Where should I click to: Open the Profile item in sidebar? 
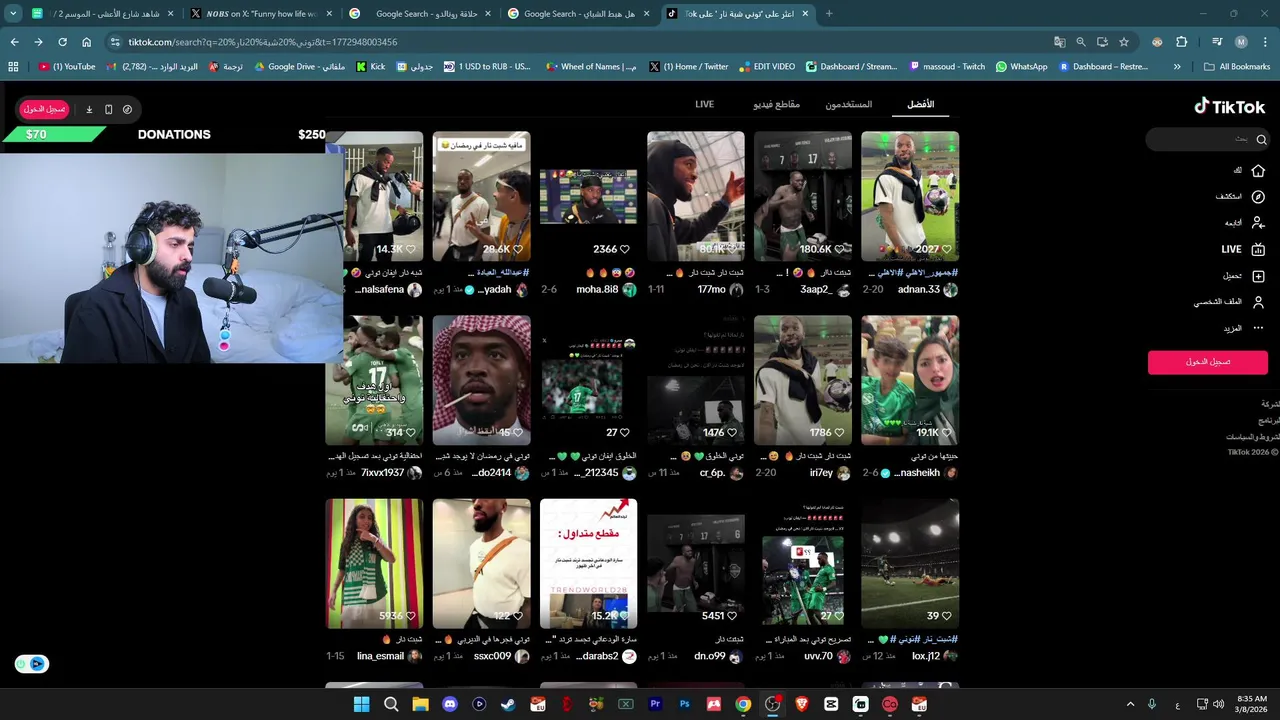pos(1229,302)
